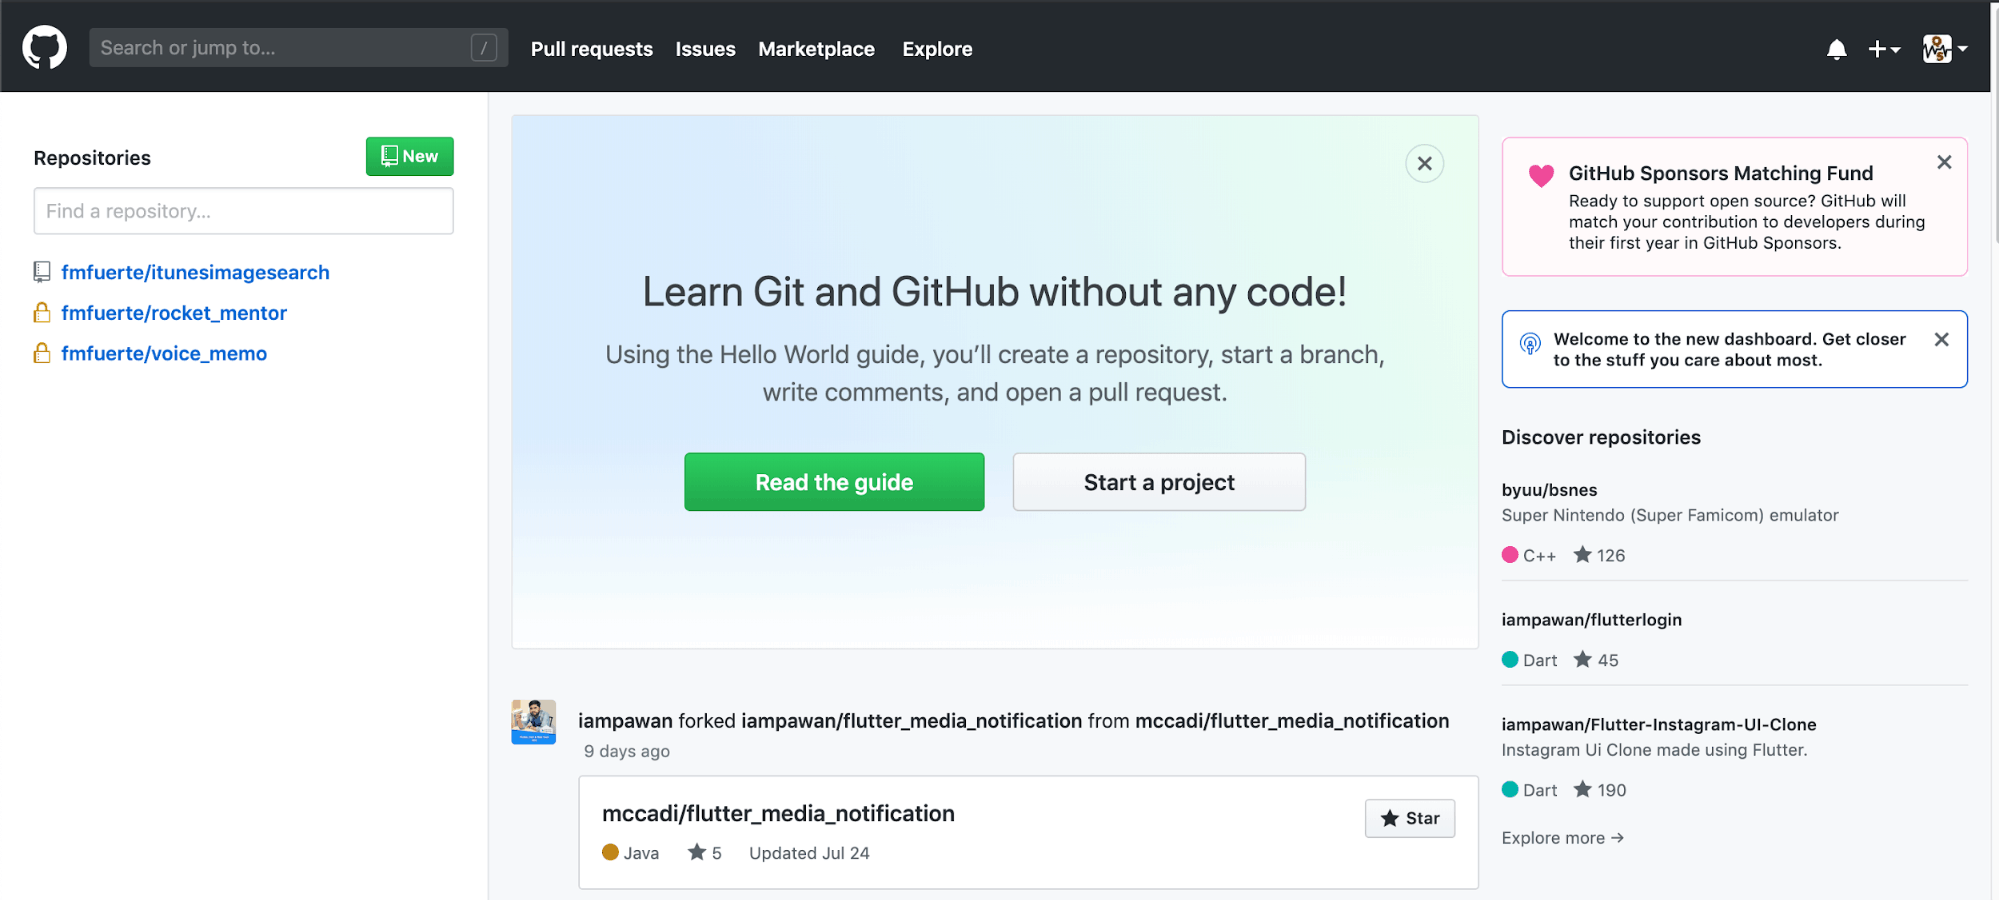Dismiss the new dashboard welcome notice
The image size is (1999, 900).
[x=1942, y=339]
